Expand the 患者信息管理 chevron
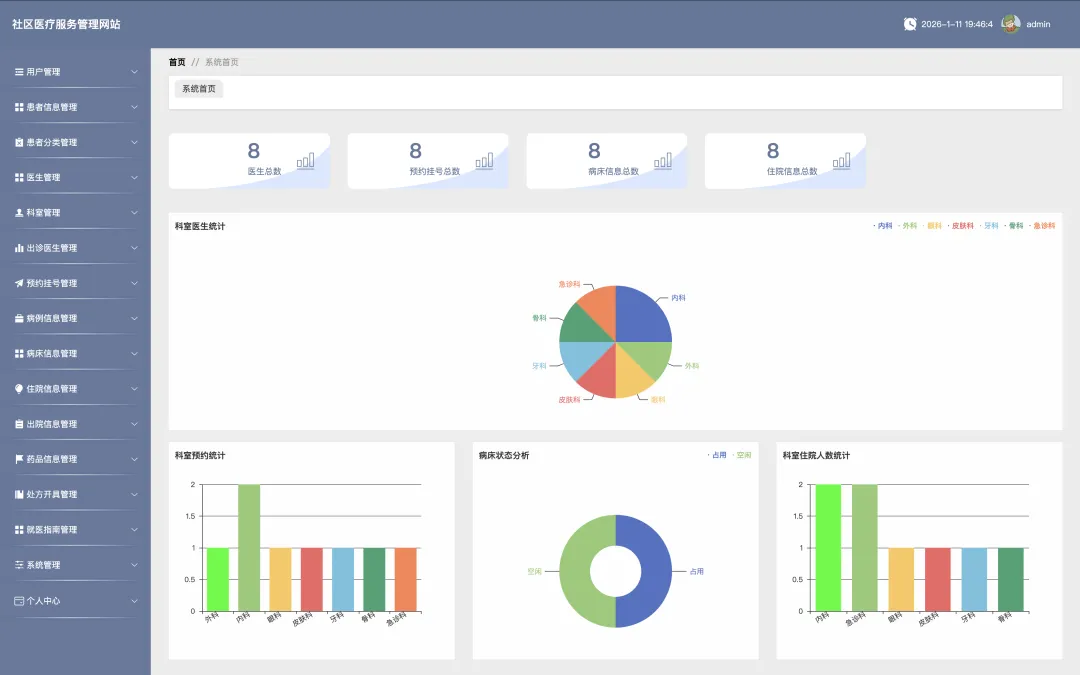Viewport: 1080px width, 675px height. (x=134, y=107)
